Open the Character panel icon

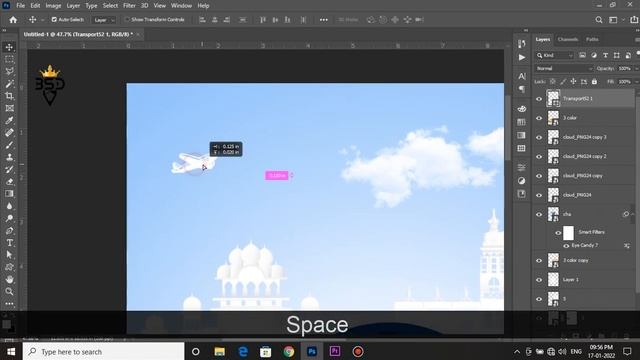[x=522, y=76]
